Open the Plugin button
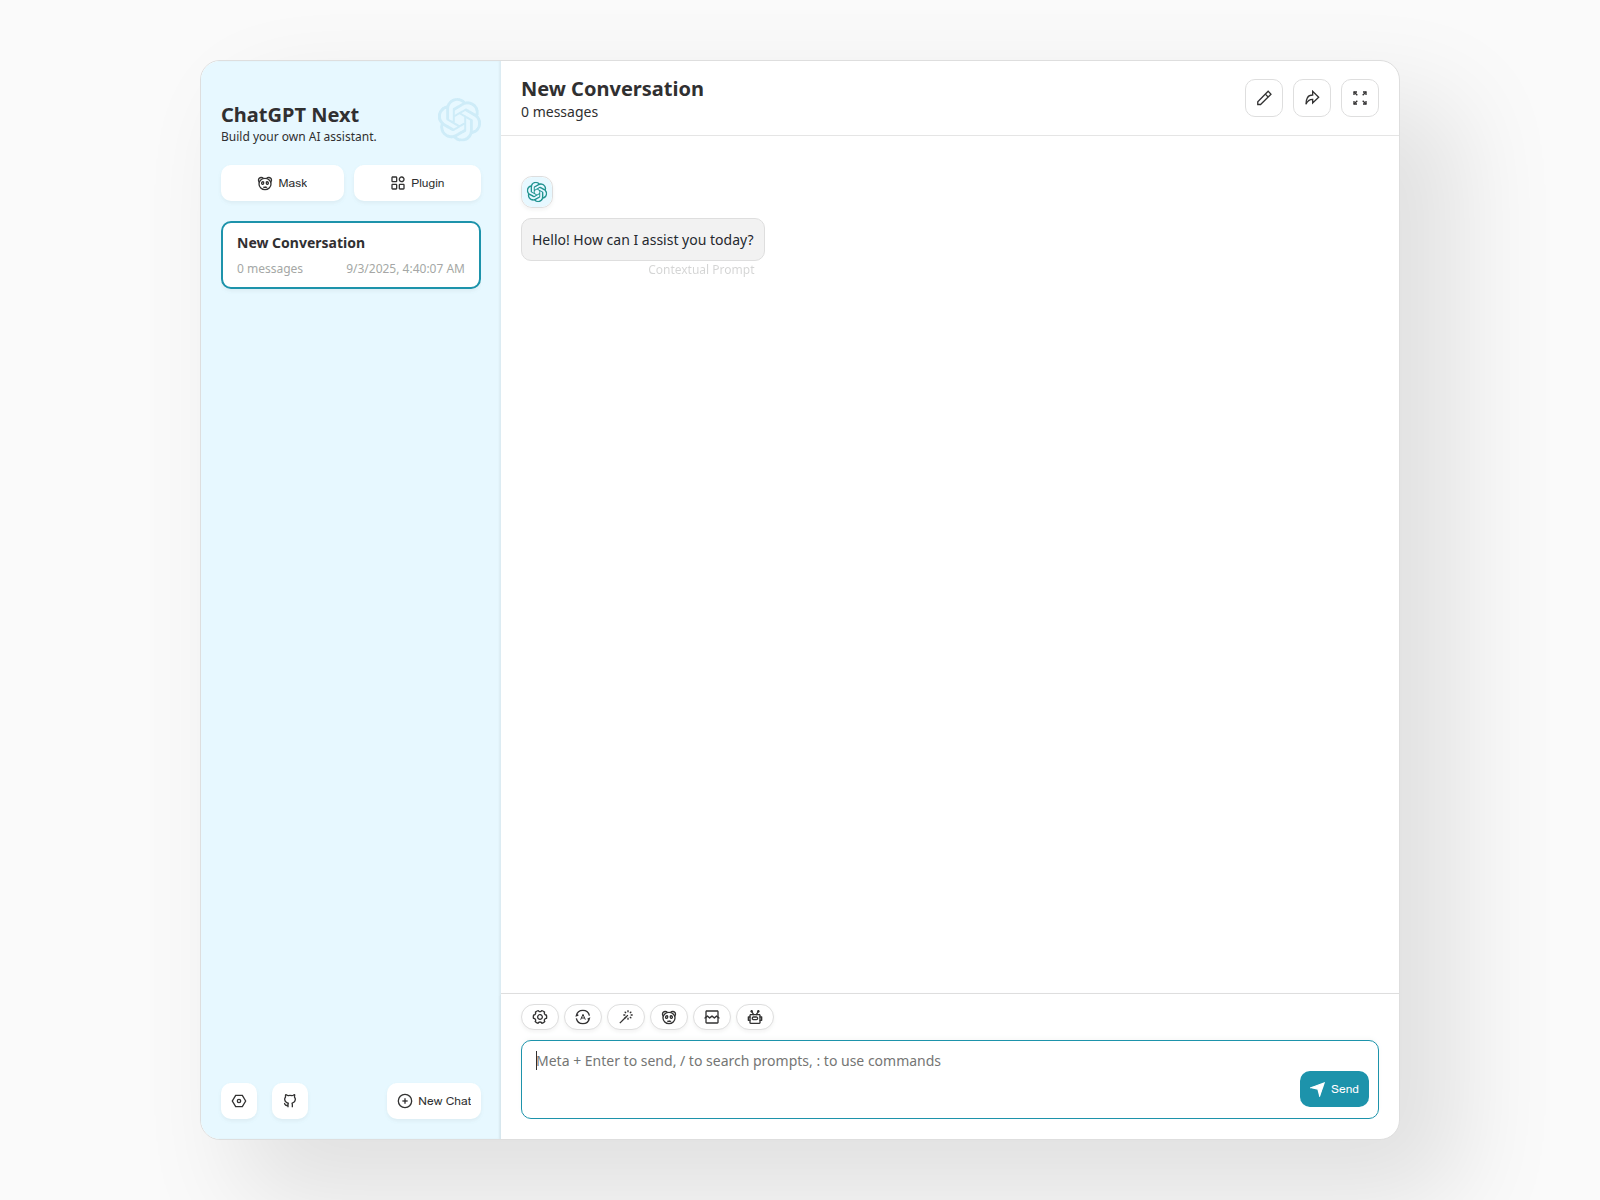The width and height of the screenshot is (1600, 1200). 417,183
